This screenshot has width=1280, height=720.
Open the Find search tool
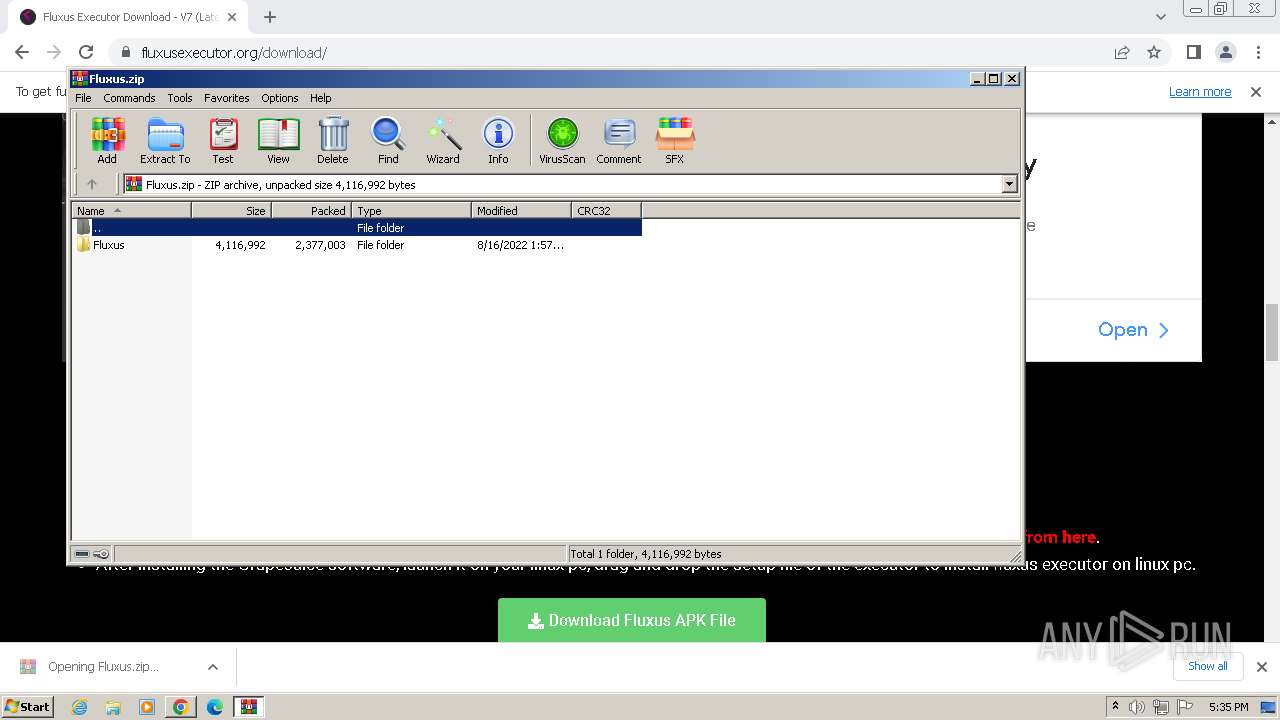[388, 140]
